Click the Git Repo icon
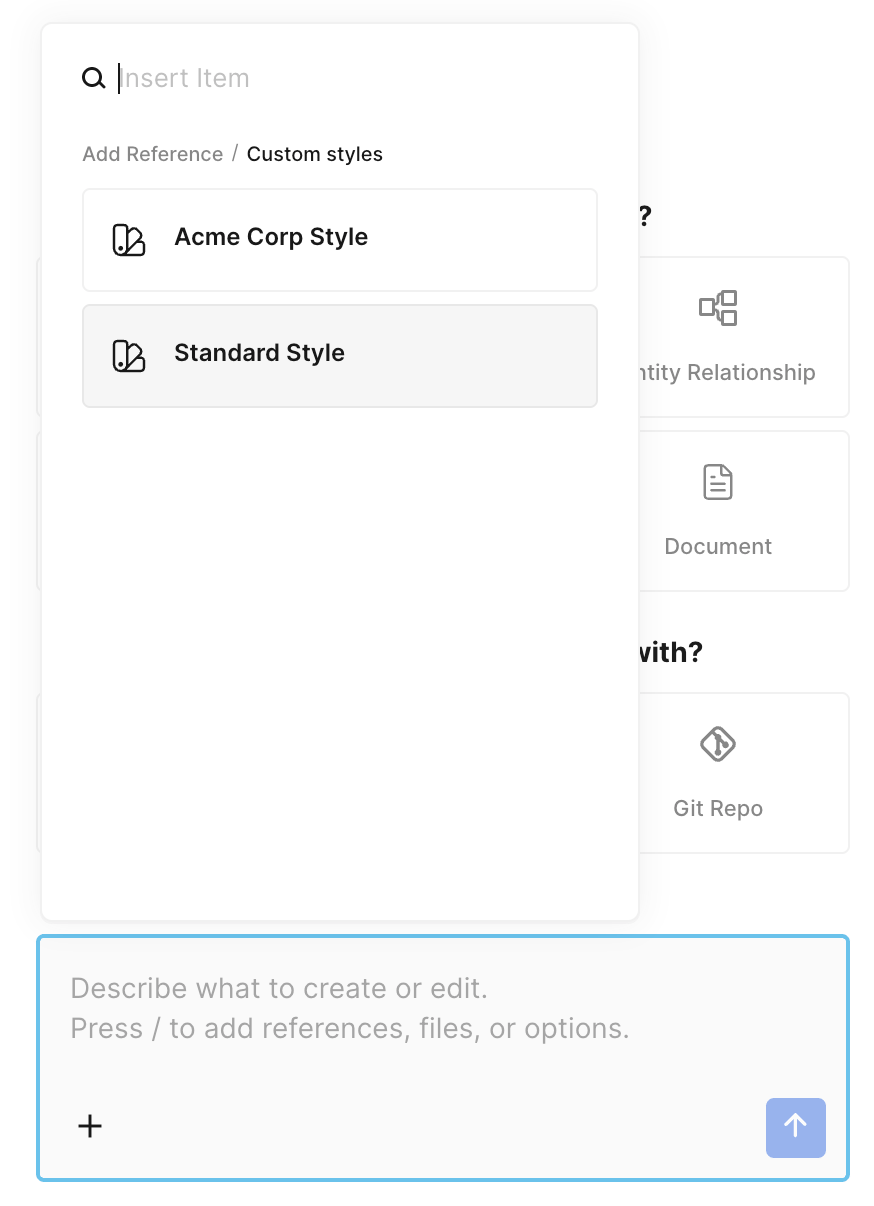The width and height of the screenshot is (874, 1206). [718, 744]
